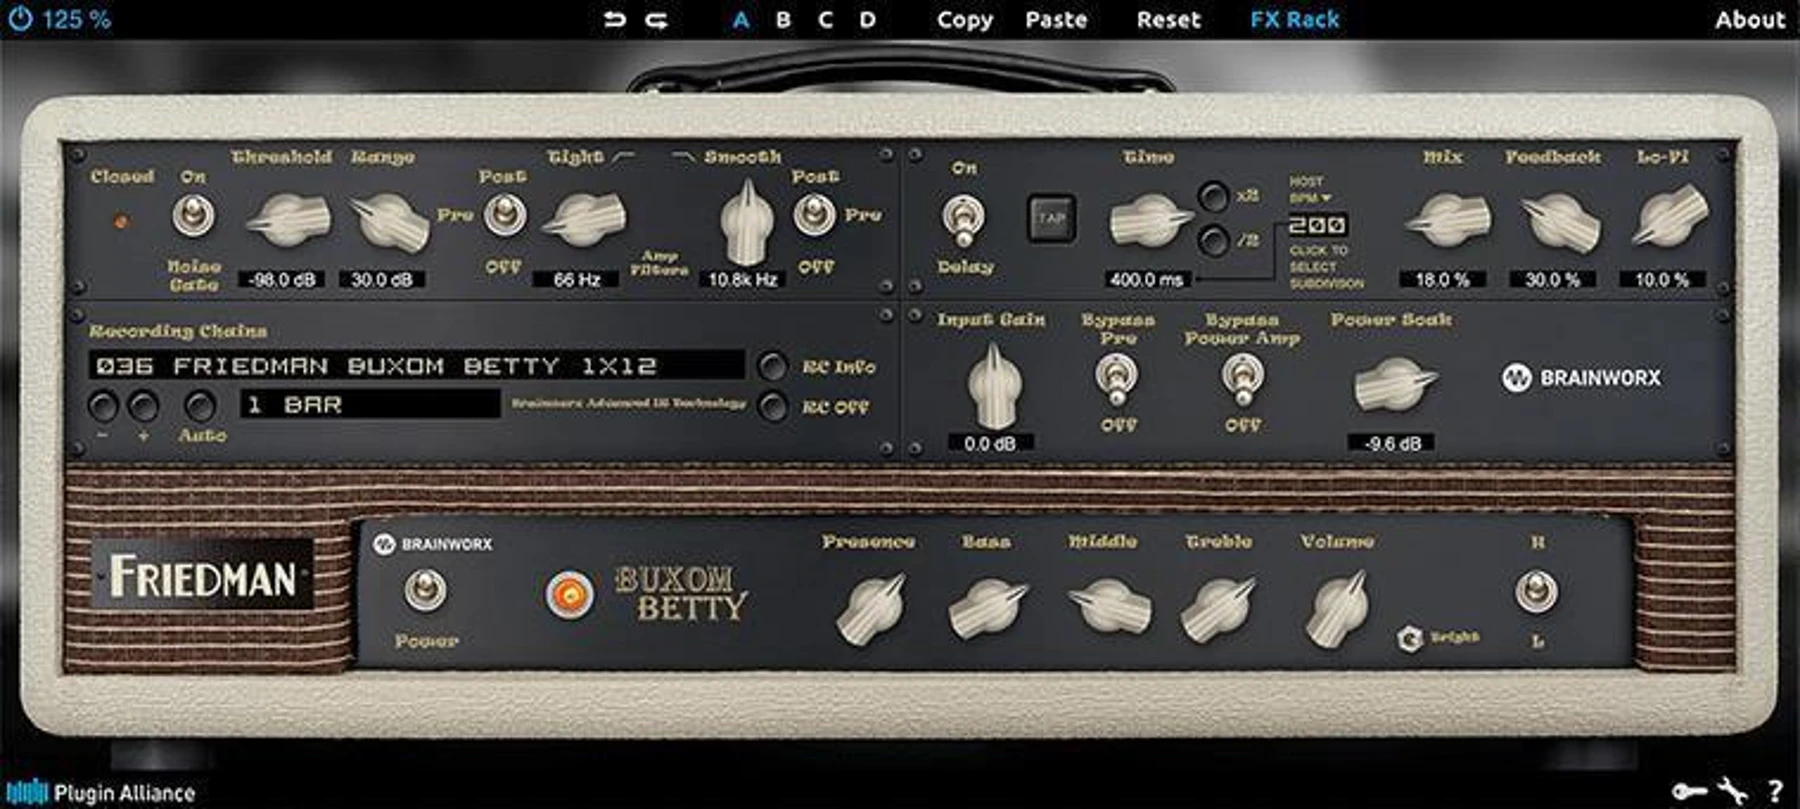Click the Volume knob
The height and width of the screenshot is (809, 1800).
tap(1337, 608)
